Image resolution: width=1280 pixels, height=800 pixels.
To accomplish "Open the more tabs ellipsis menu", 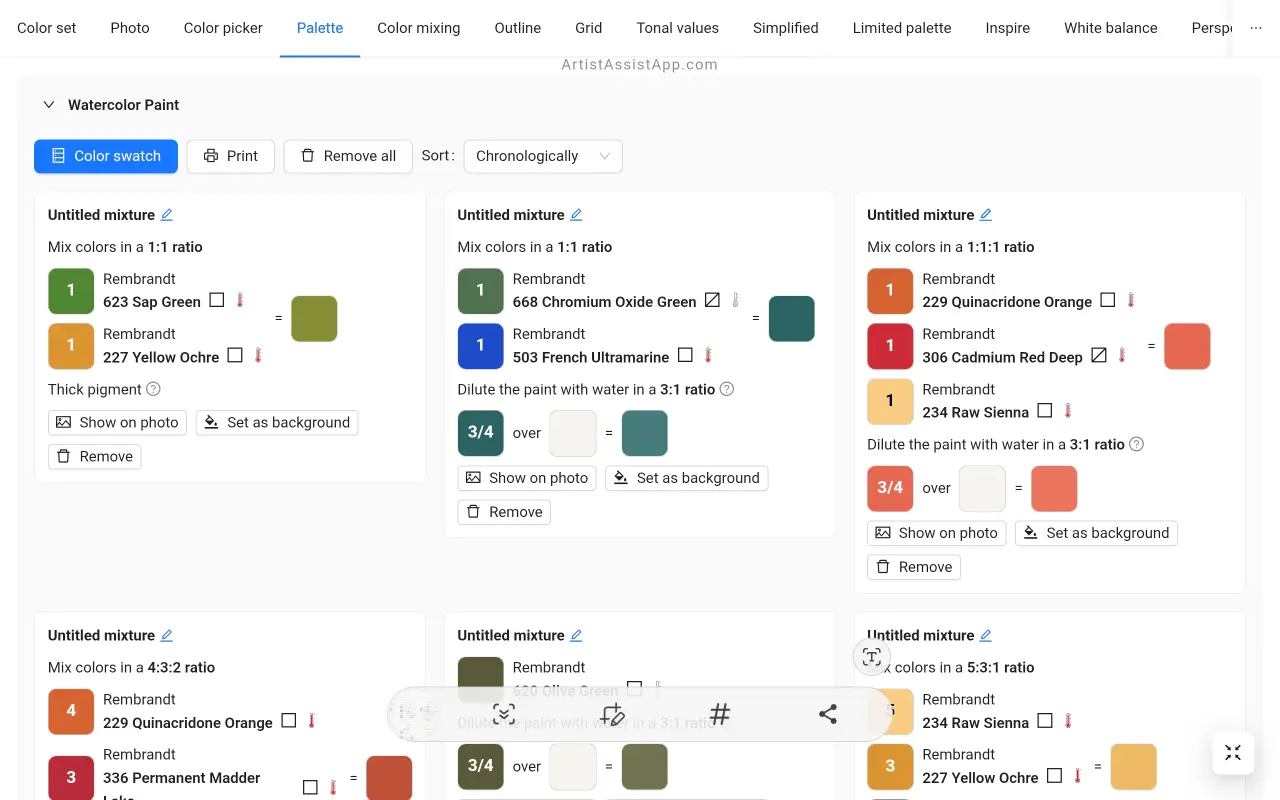I will pos(1256,28).
